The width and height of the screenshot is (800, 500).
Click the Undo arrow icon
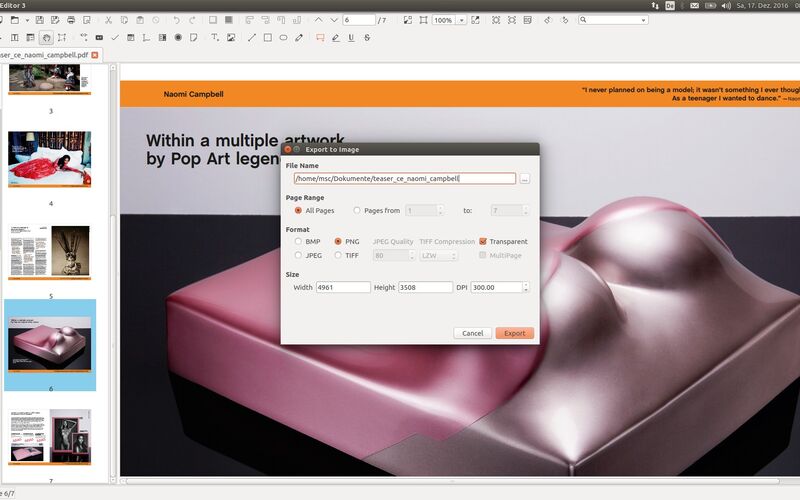[x=176, y=20]
